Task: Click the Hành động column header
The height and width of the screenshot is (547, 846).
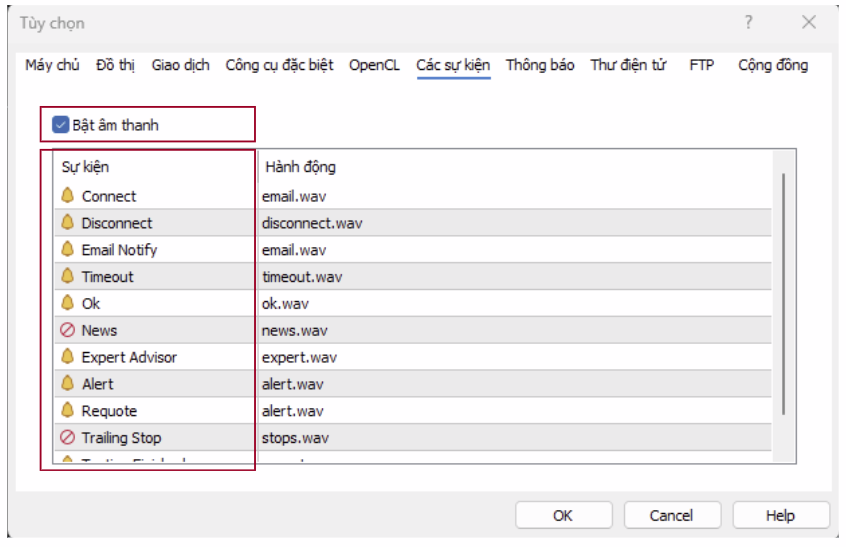Action: pos(300,167)
